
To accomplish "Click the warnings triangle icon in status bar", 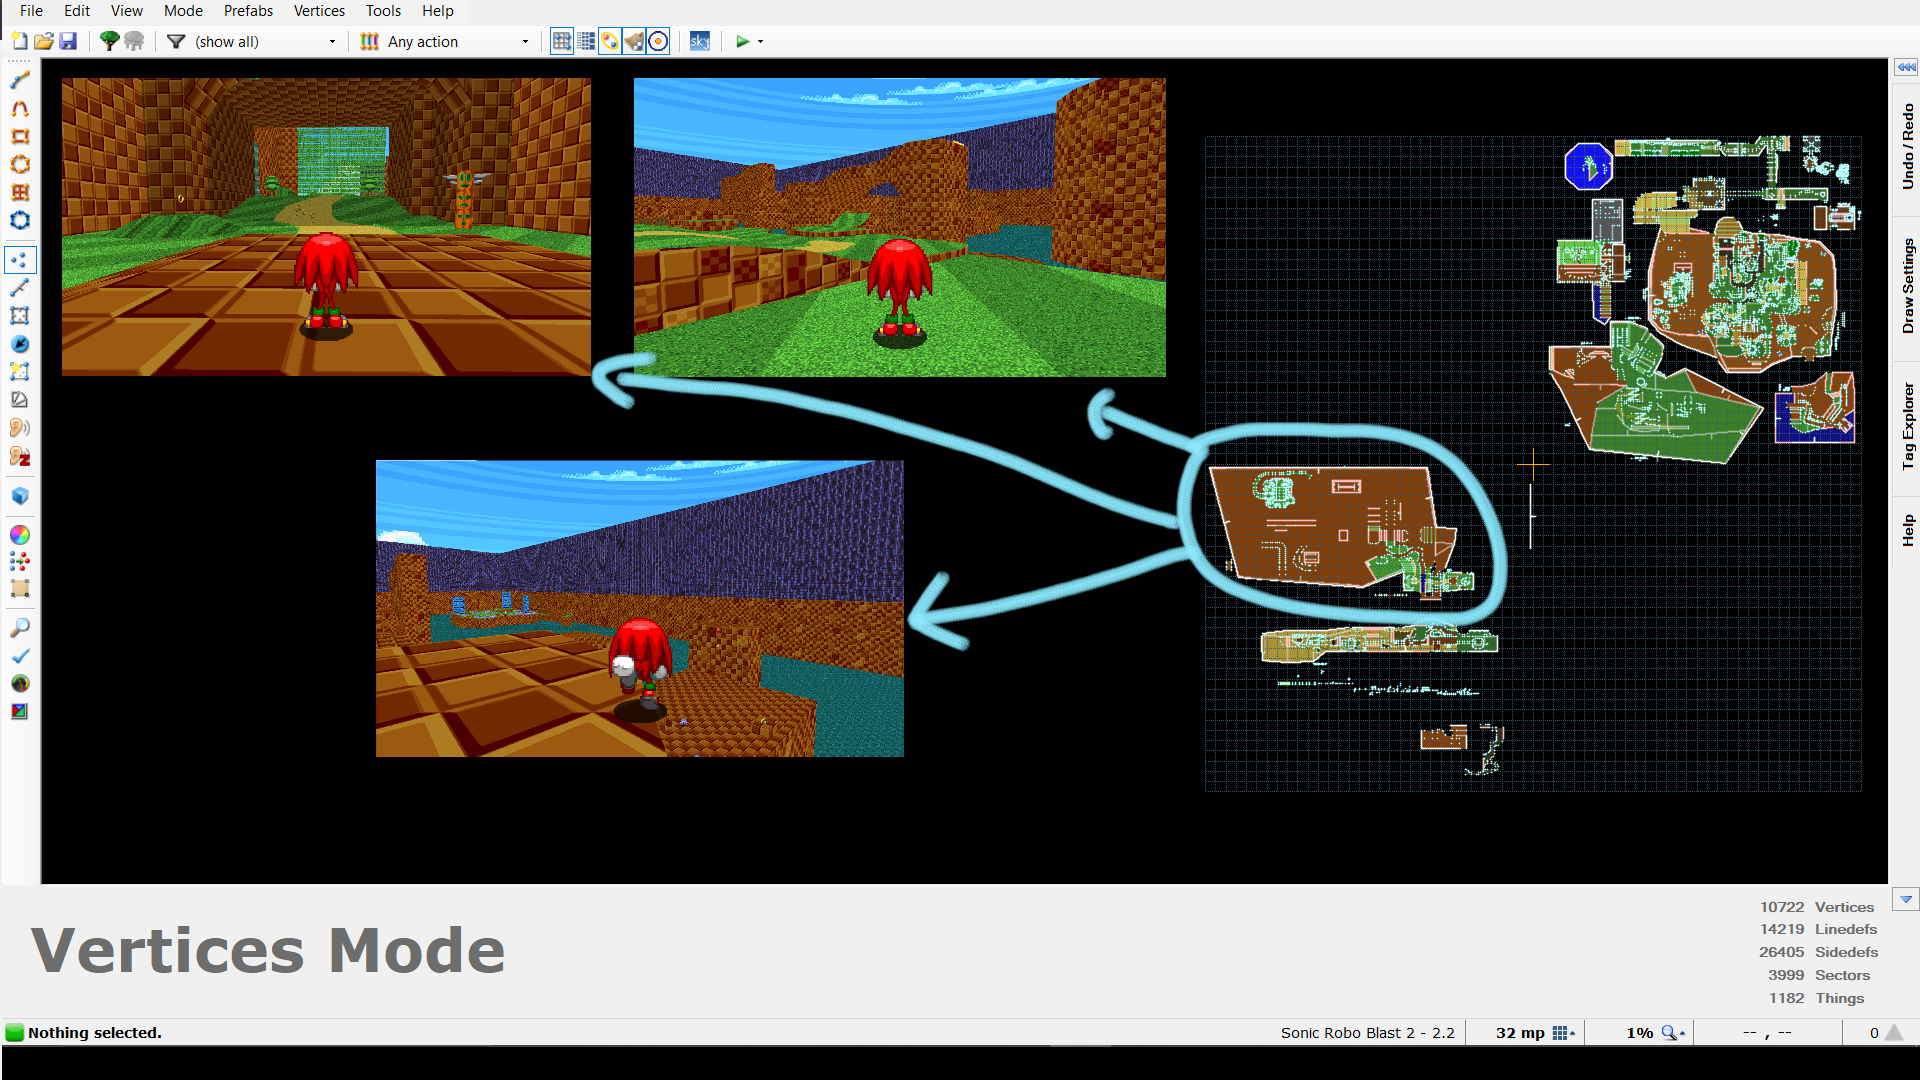I will coord(1894,1033).
